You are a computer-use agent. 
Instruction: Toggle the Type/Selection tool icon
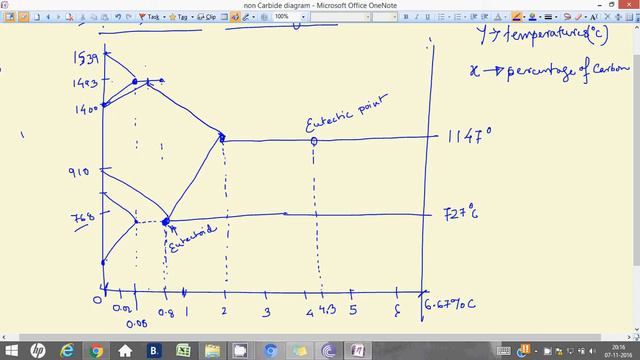click(x=235, y=17)
